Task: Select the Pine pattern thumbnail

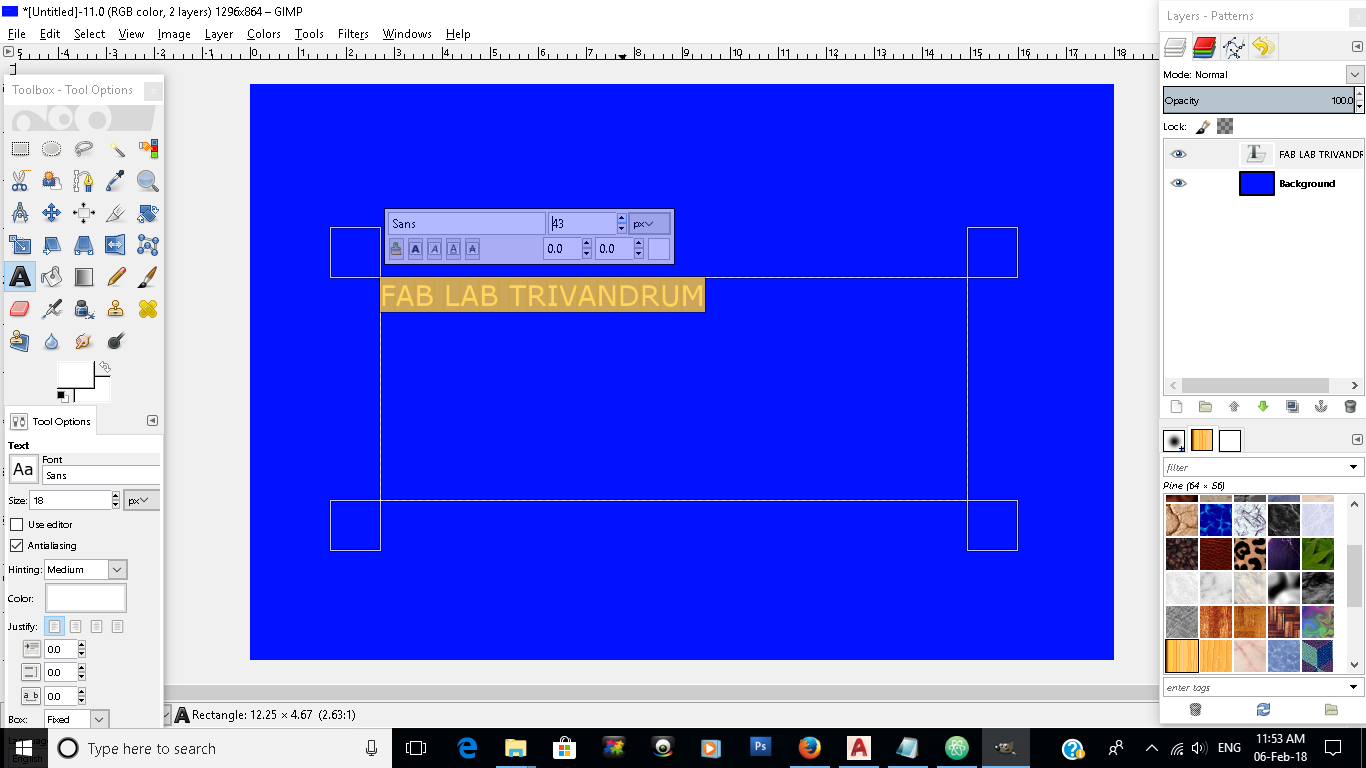Action: click(x=1182, y=656)
